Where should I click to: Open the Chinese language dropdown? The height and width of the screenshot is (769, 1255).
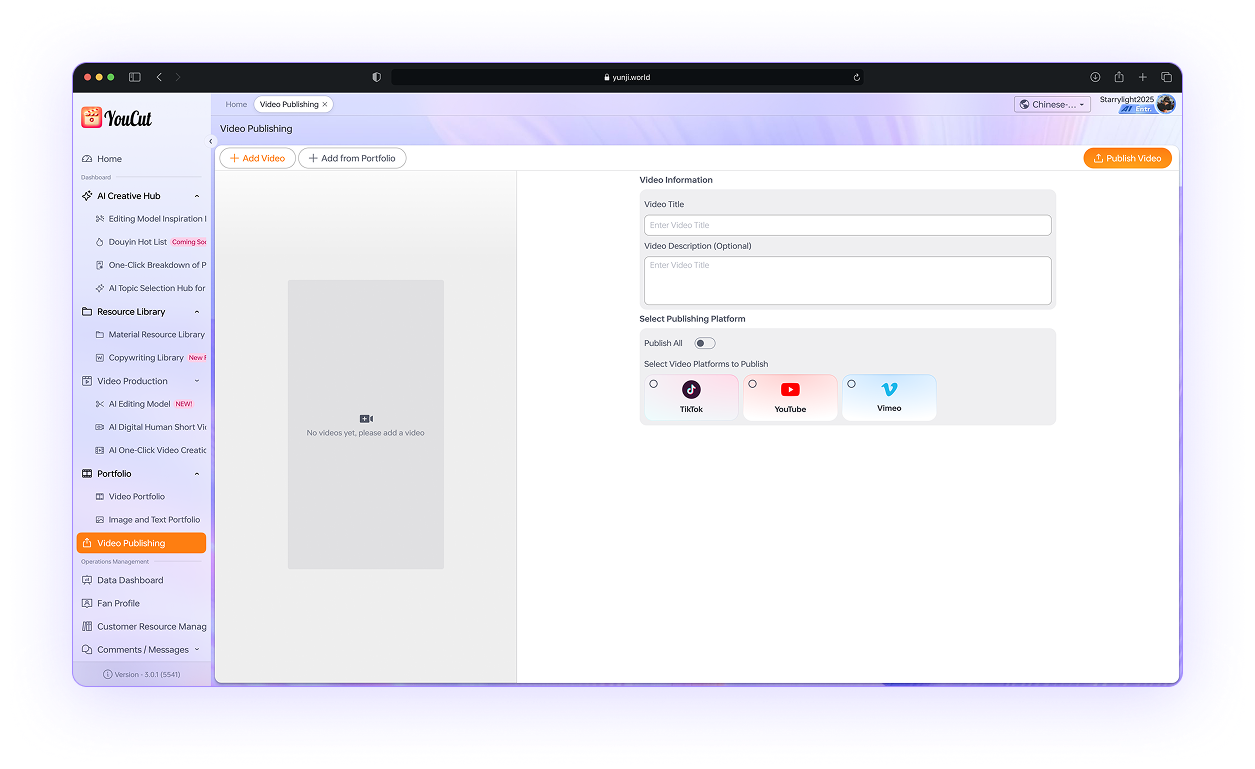pyautogui.click(x=1052, y=104)
